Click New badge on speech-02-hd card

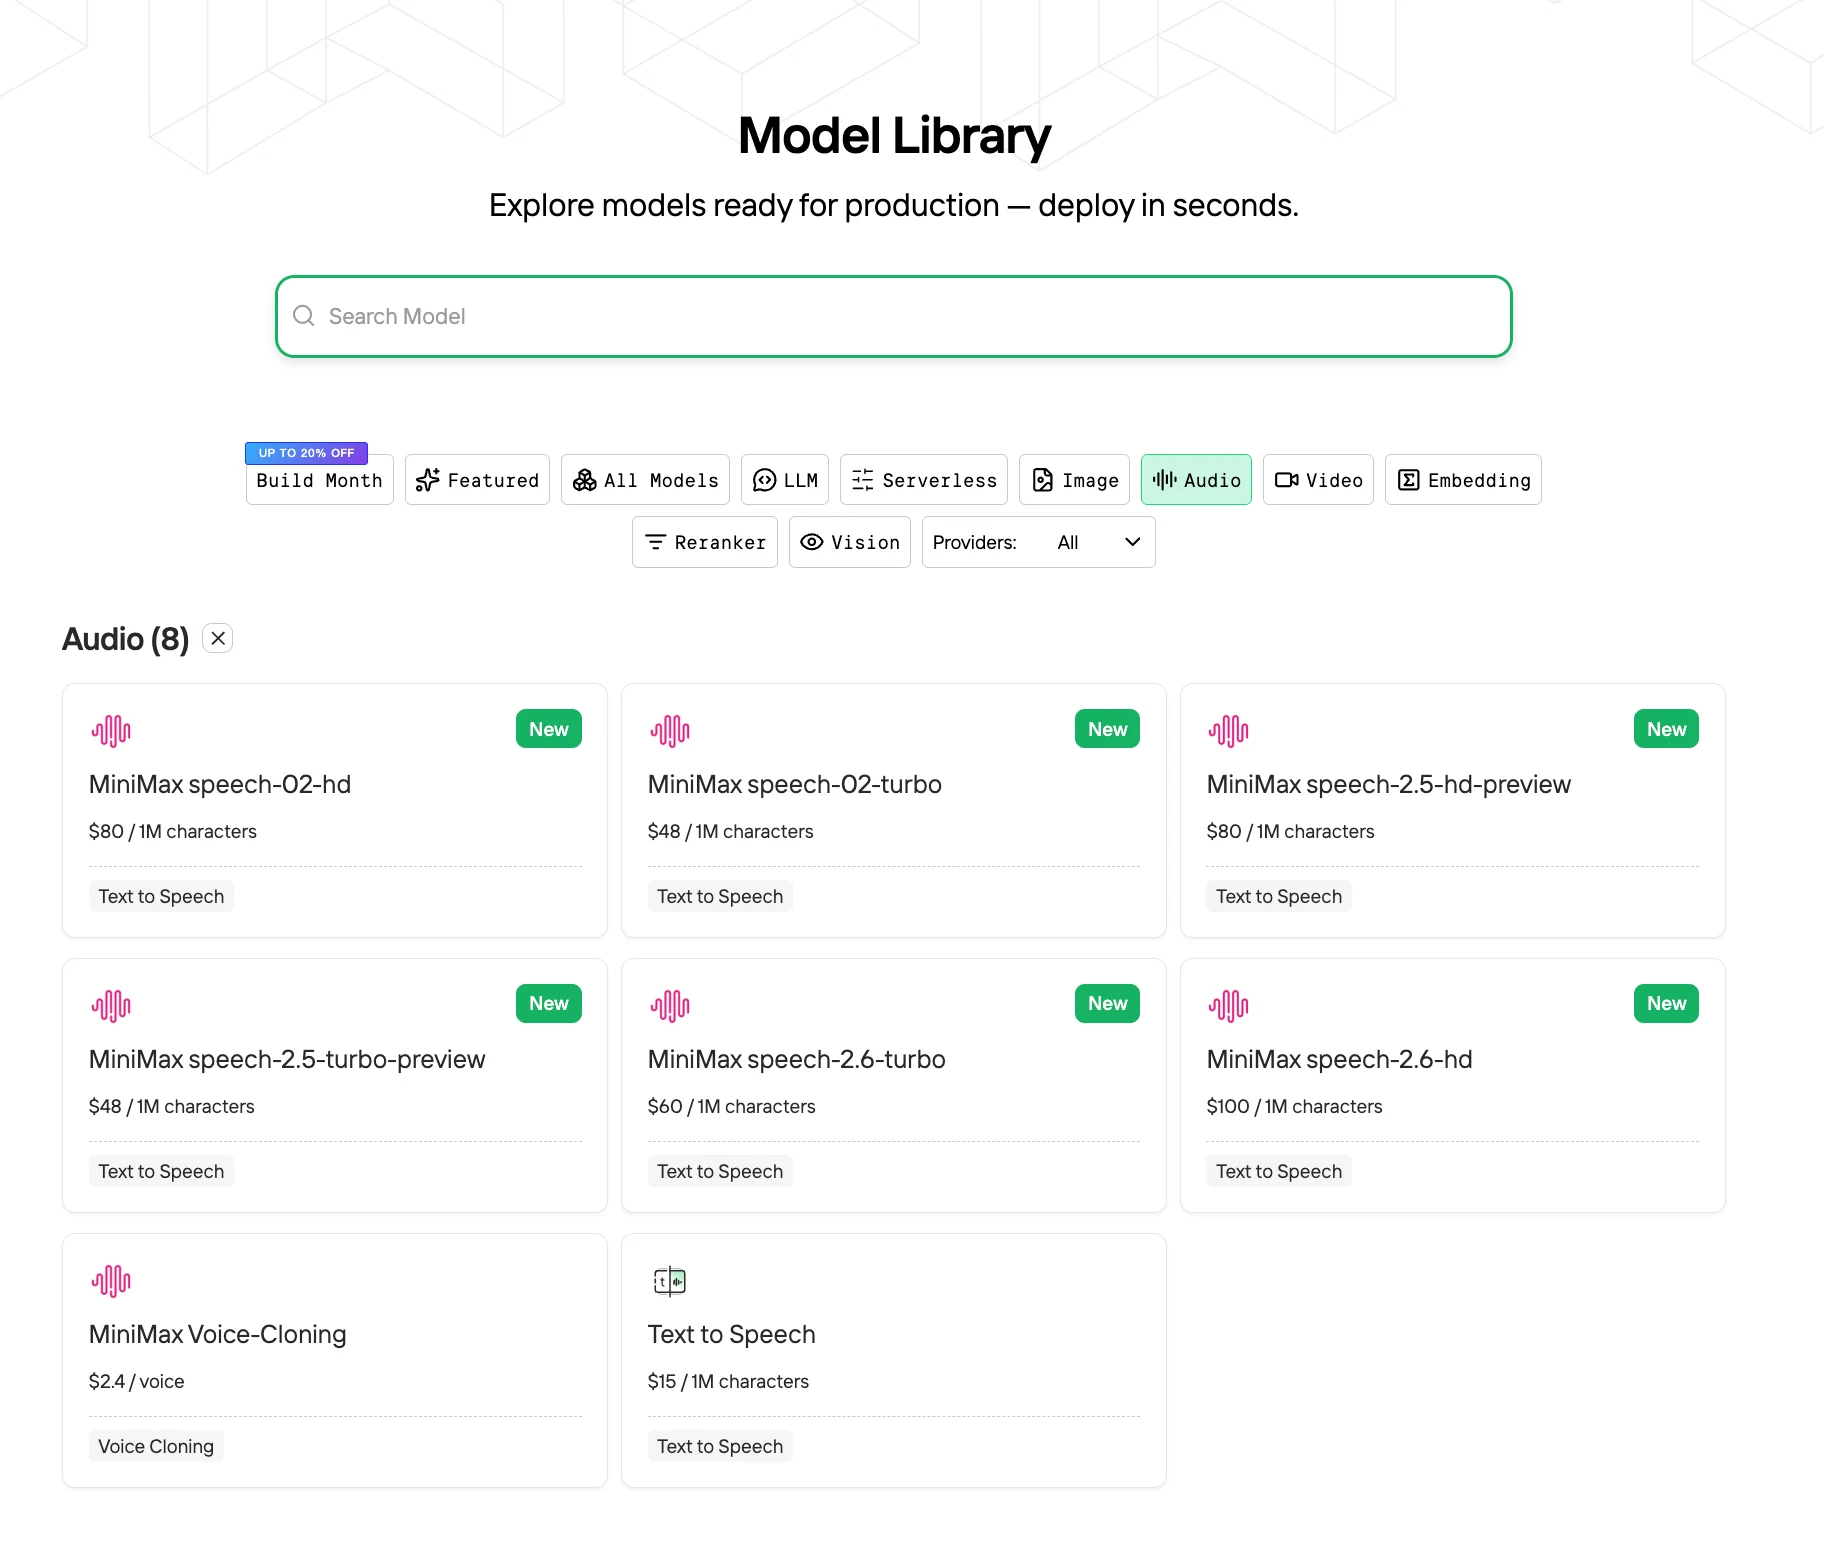(548, 729)
